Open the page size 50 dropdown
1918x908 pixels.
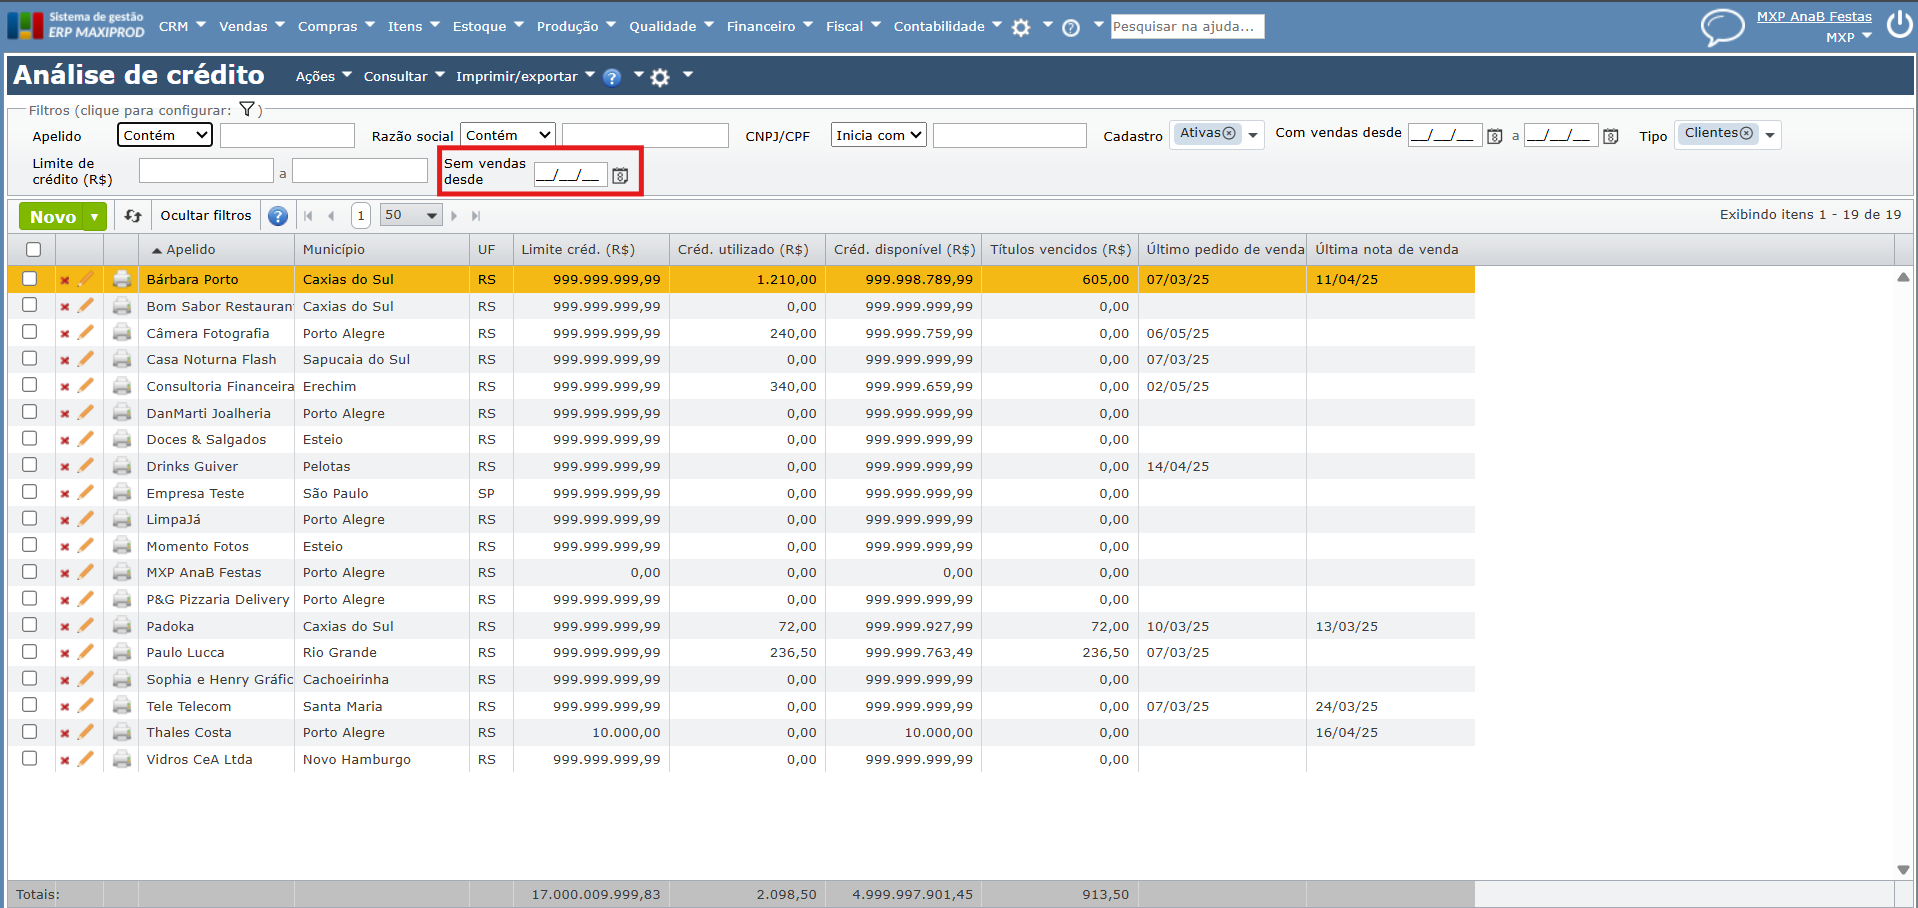(x=411, y=215)
